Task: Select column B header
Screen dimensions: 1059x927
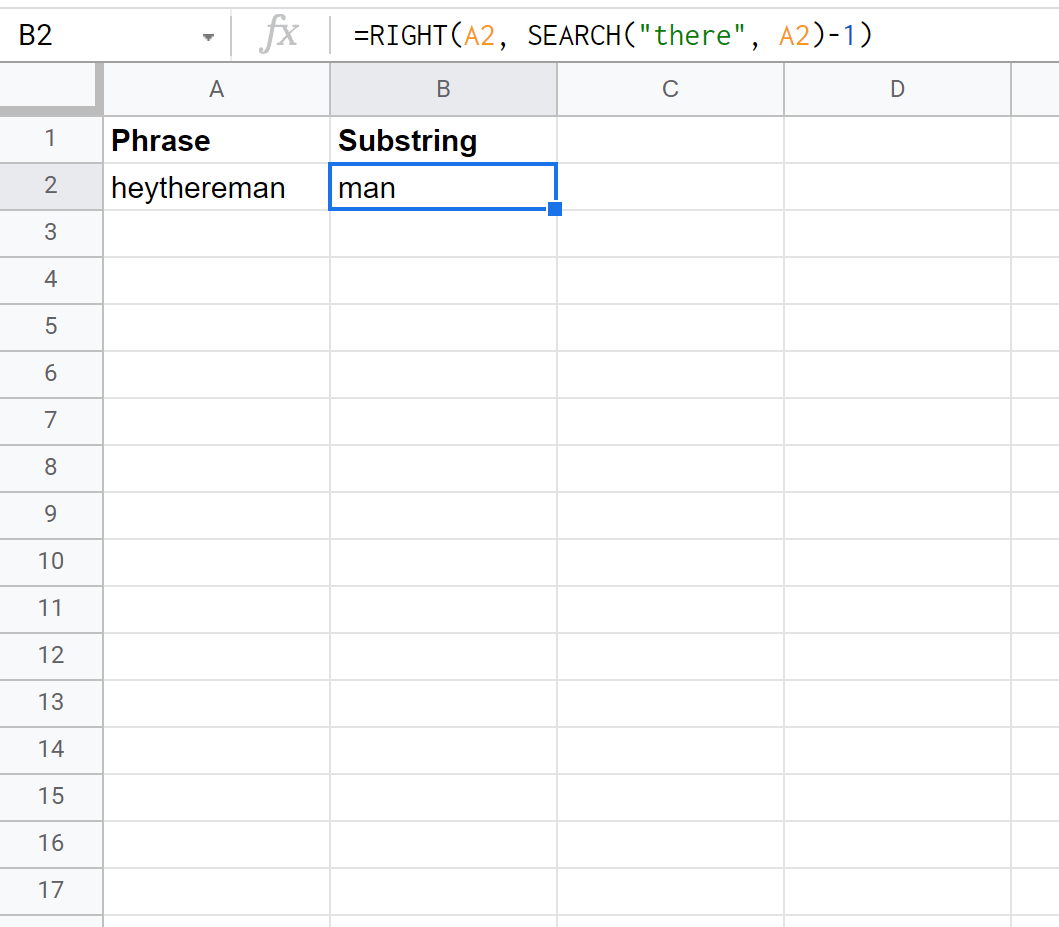Action: [x=443, y=89]
